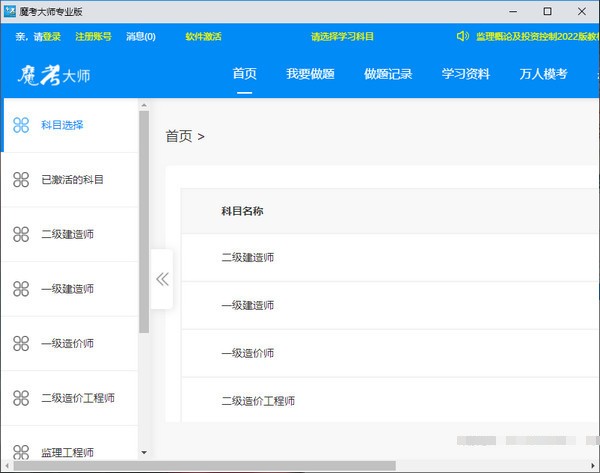Click the 二级建造师 sidebar icon

(x=21, y=234)
